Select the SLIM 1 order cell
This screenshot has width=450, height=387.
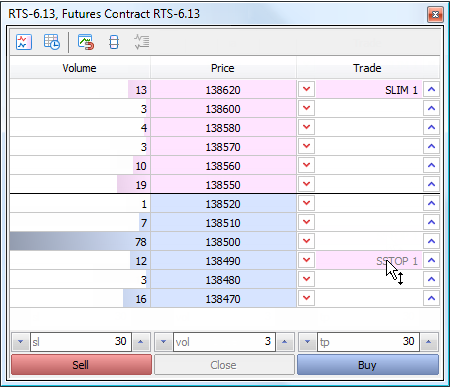pos(369,89)
